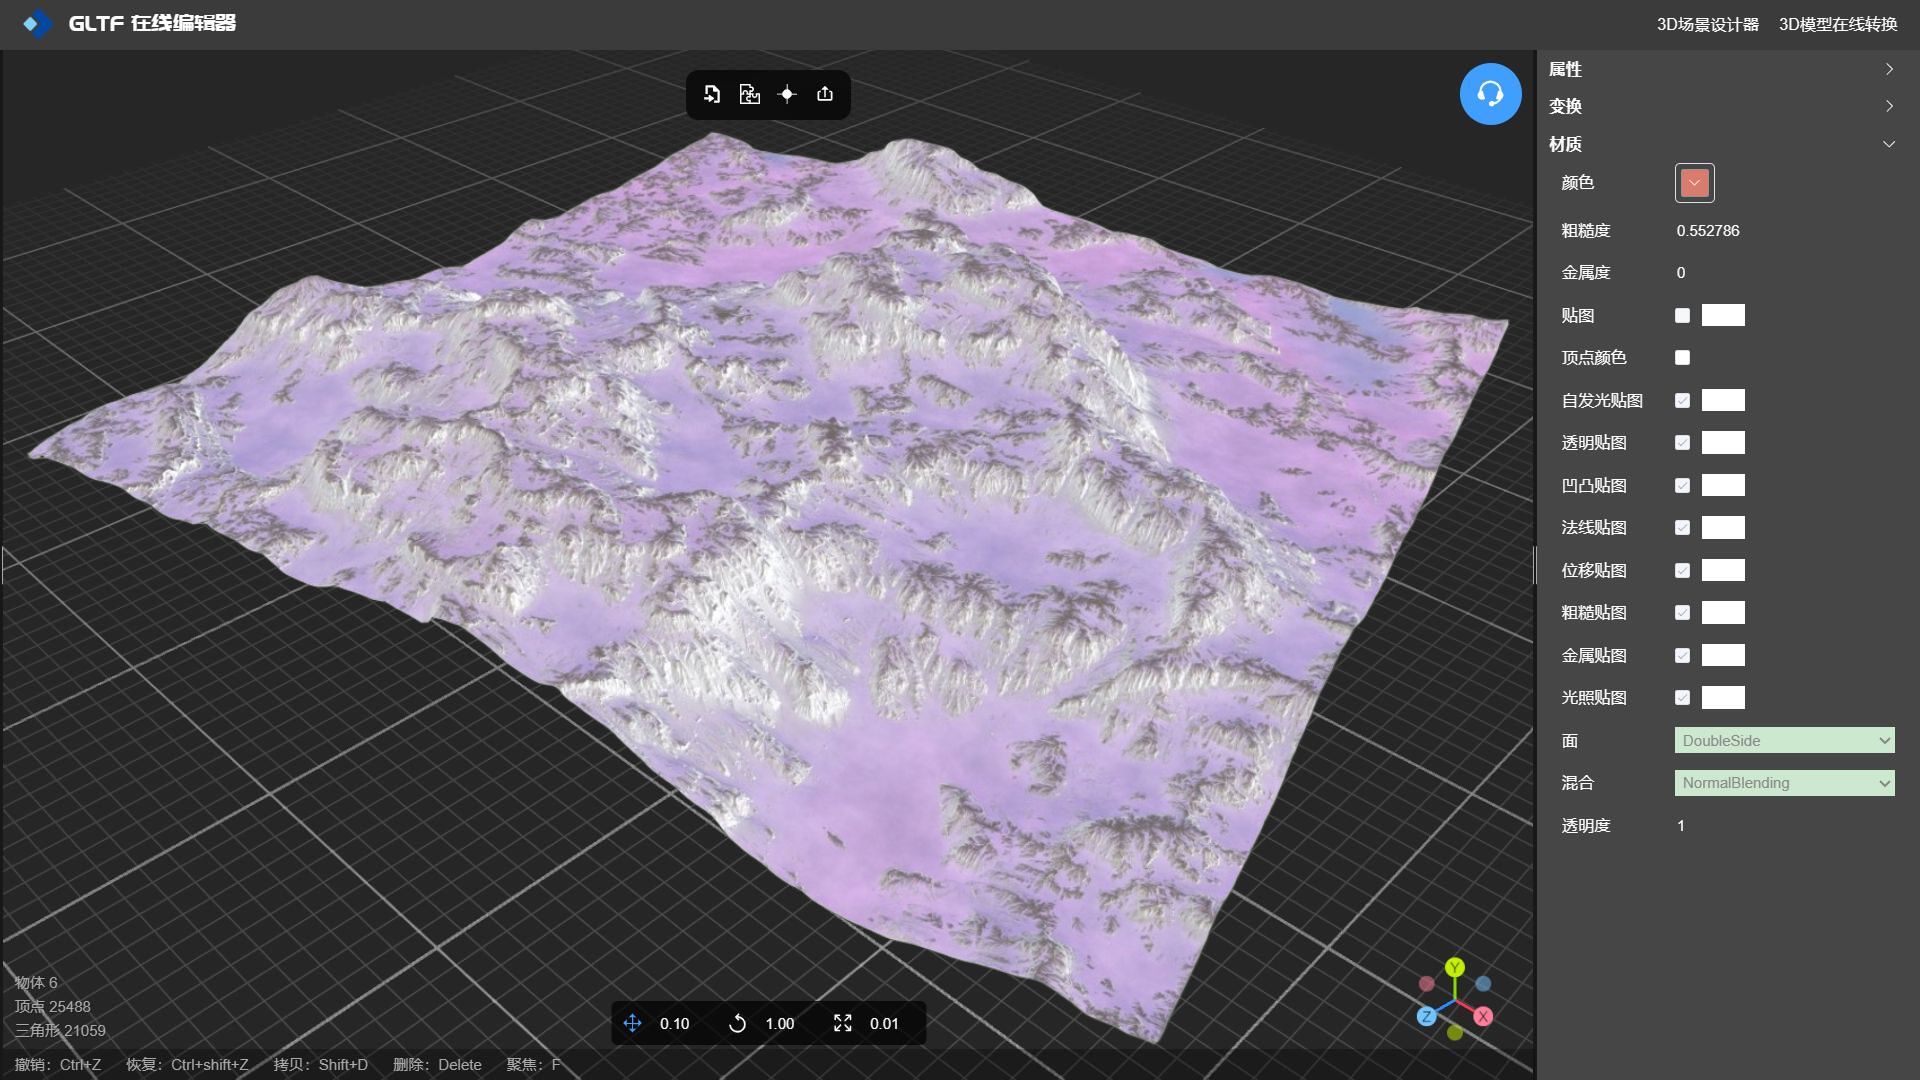1920x1080 pixels.
Task: Enable the 顶点颜色 vertex color checkbox
Action: click(1682, 358)
